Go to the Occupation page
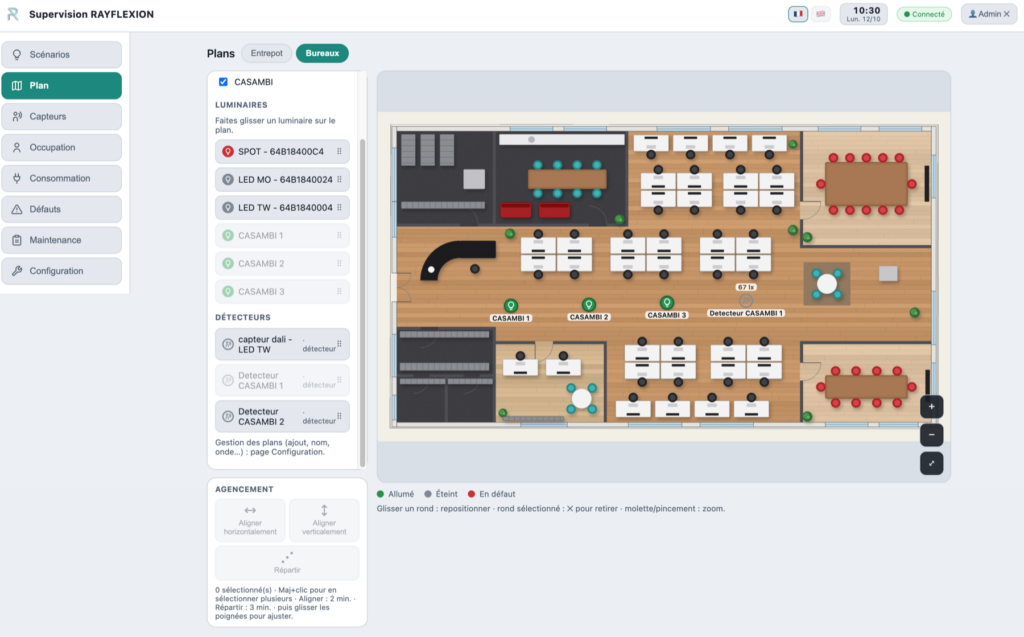 click(61, 148)
